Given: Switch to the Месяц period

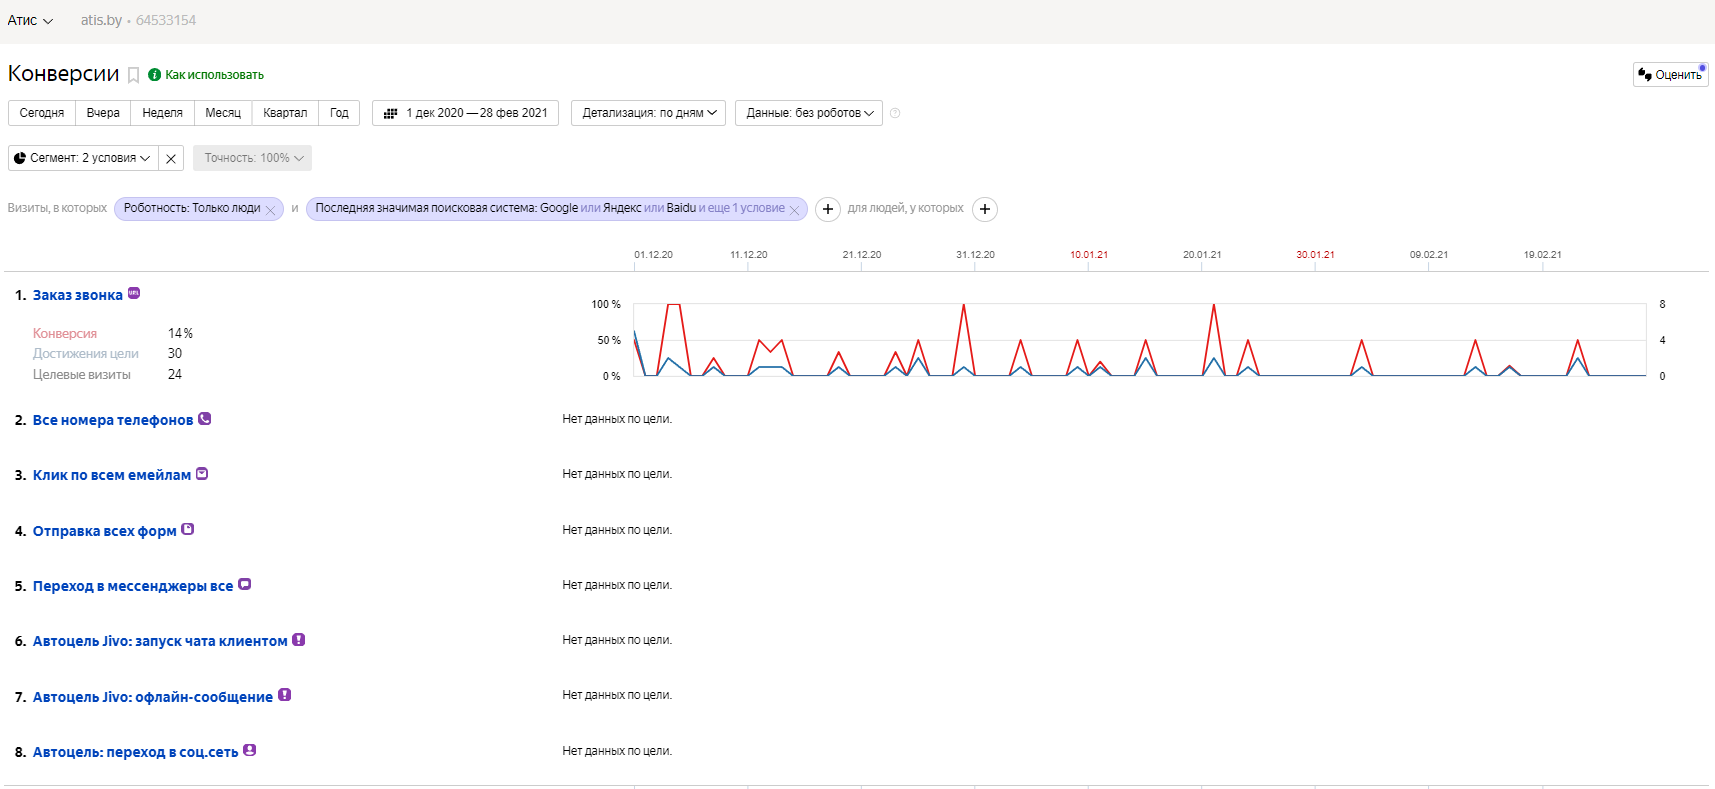Looking at the screenshot, I should [223, 113].
